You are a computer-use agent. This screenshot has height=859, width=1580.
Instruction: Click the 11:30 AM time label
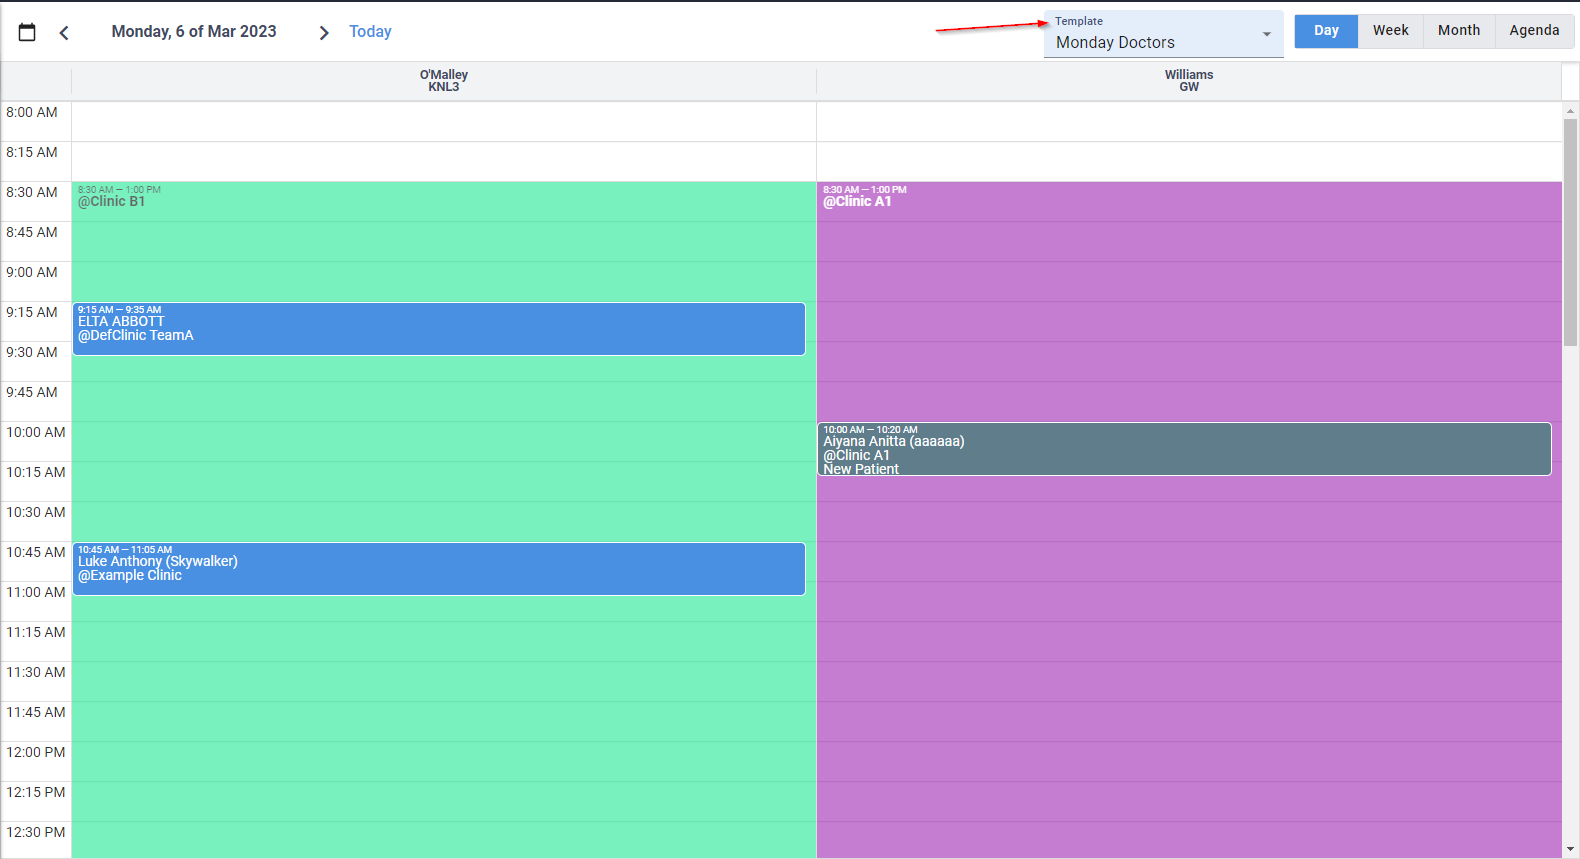pos(36,672)
